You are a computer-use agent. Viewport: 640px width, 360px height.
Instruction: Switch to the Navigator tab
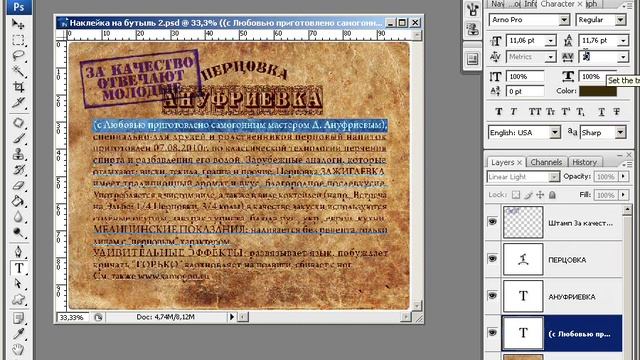tap(498, 4)
